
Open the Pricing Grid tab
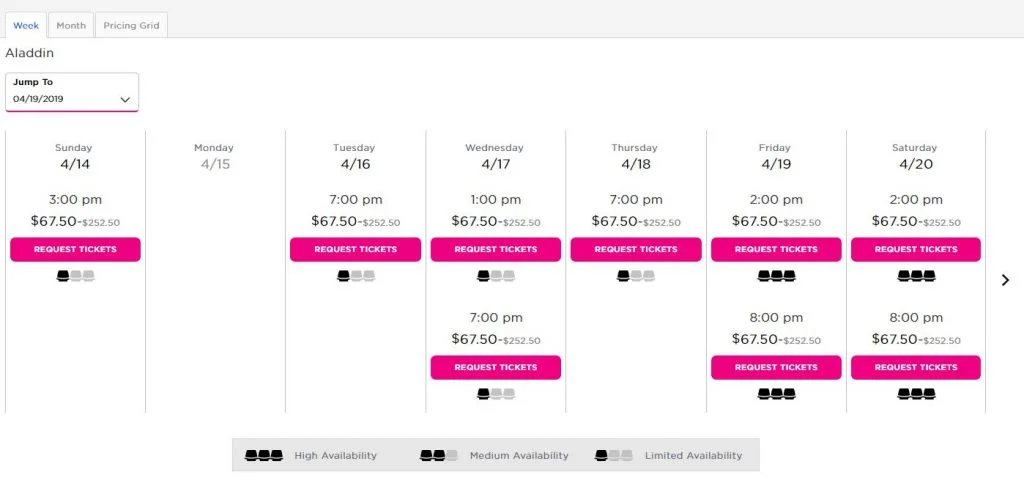pos(131,25)
